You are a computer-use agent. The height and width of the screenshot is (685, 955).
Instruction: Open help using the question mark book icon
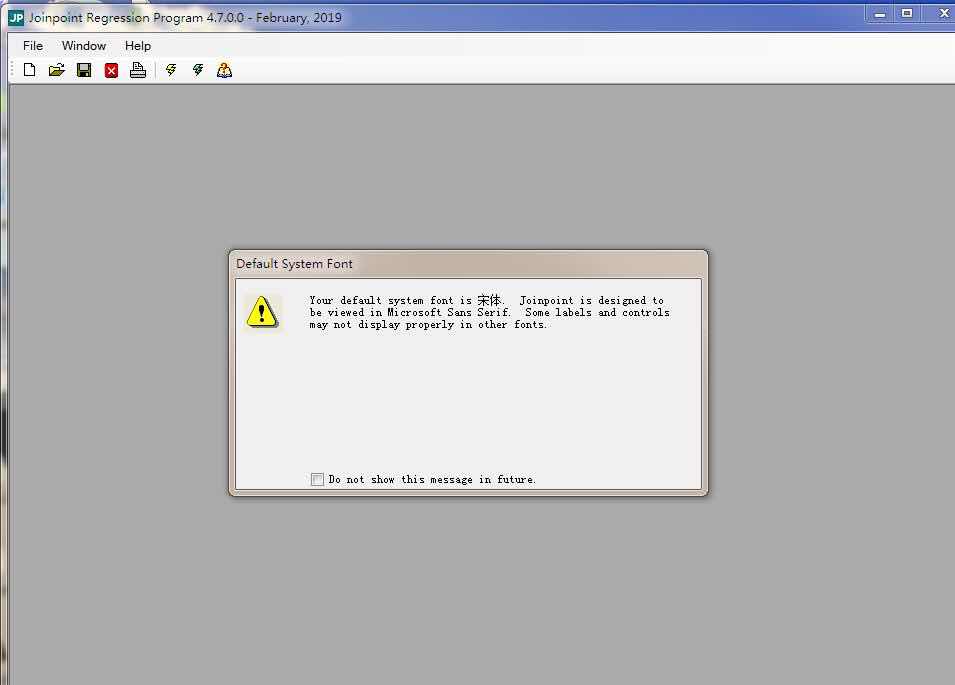224,70
